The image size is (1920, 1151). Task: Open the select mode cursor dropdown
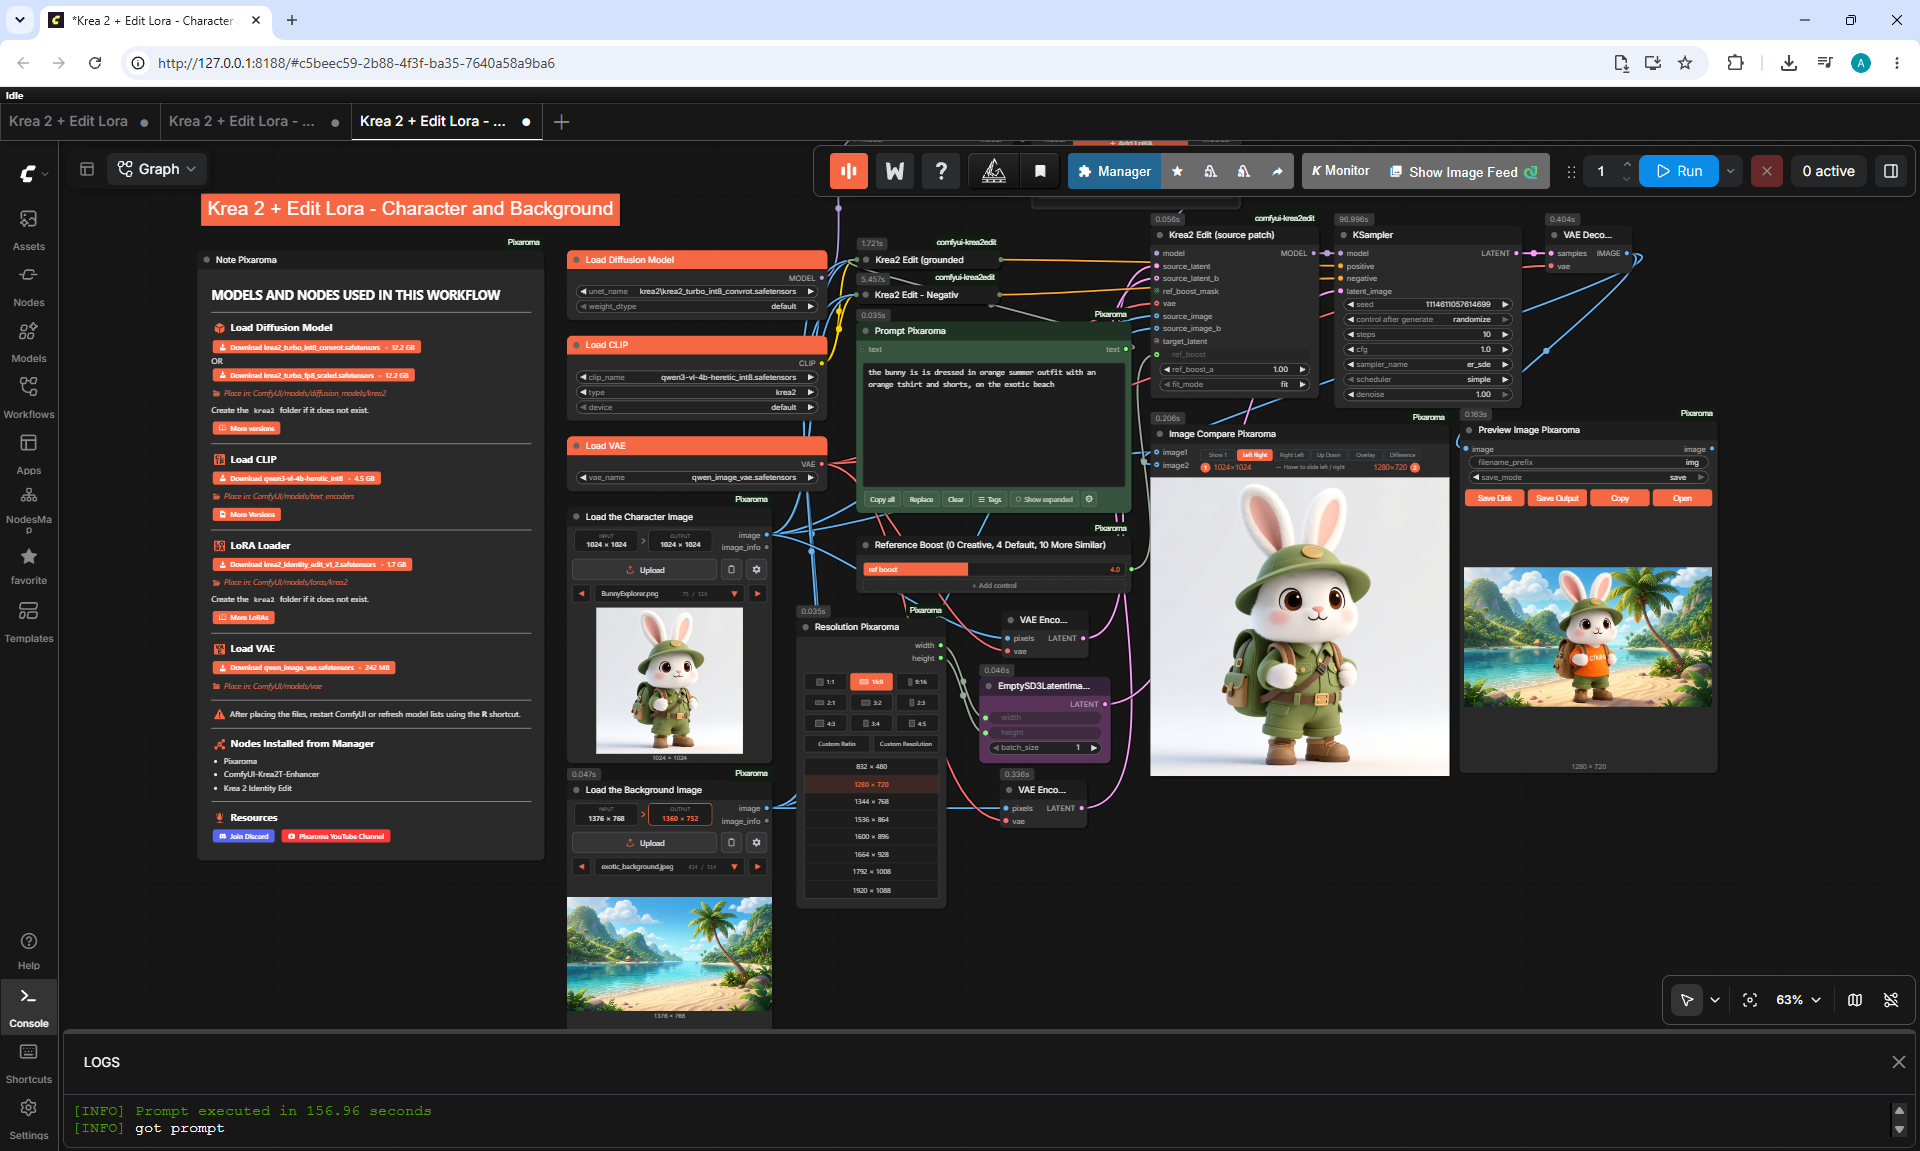pos(1715,1000)
